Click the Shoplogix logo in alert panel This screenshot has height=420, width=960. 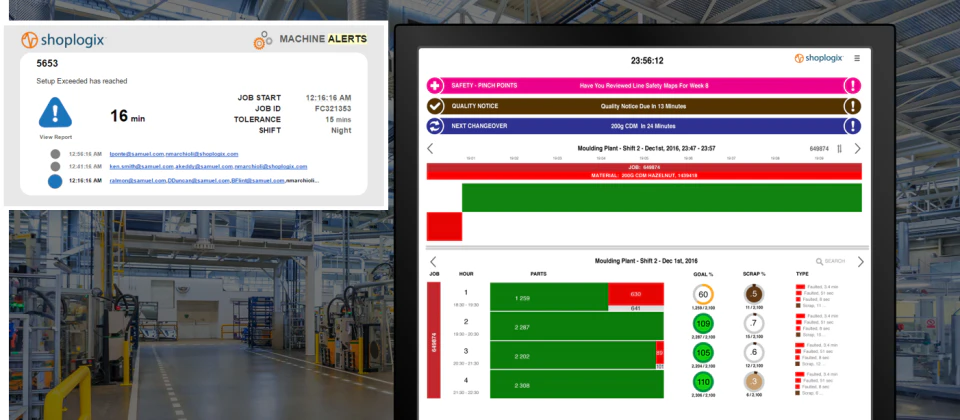pyautogui.click(x=64, y=40)
